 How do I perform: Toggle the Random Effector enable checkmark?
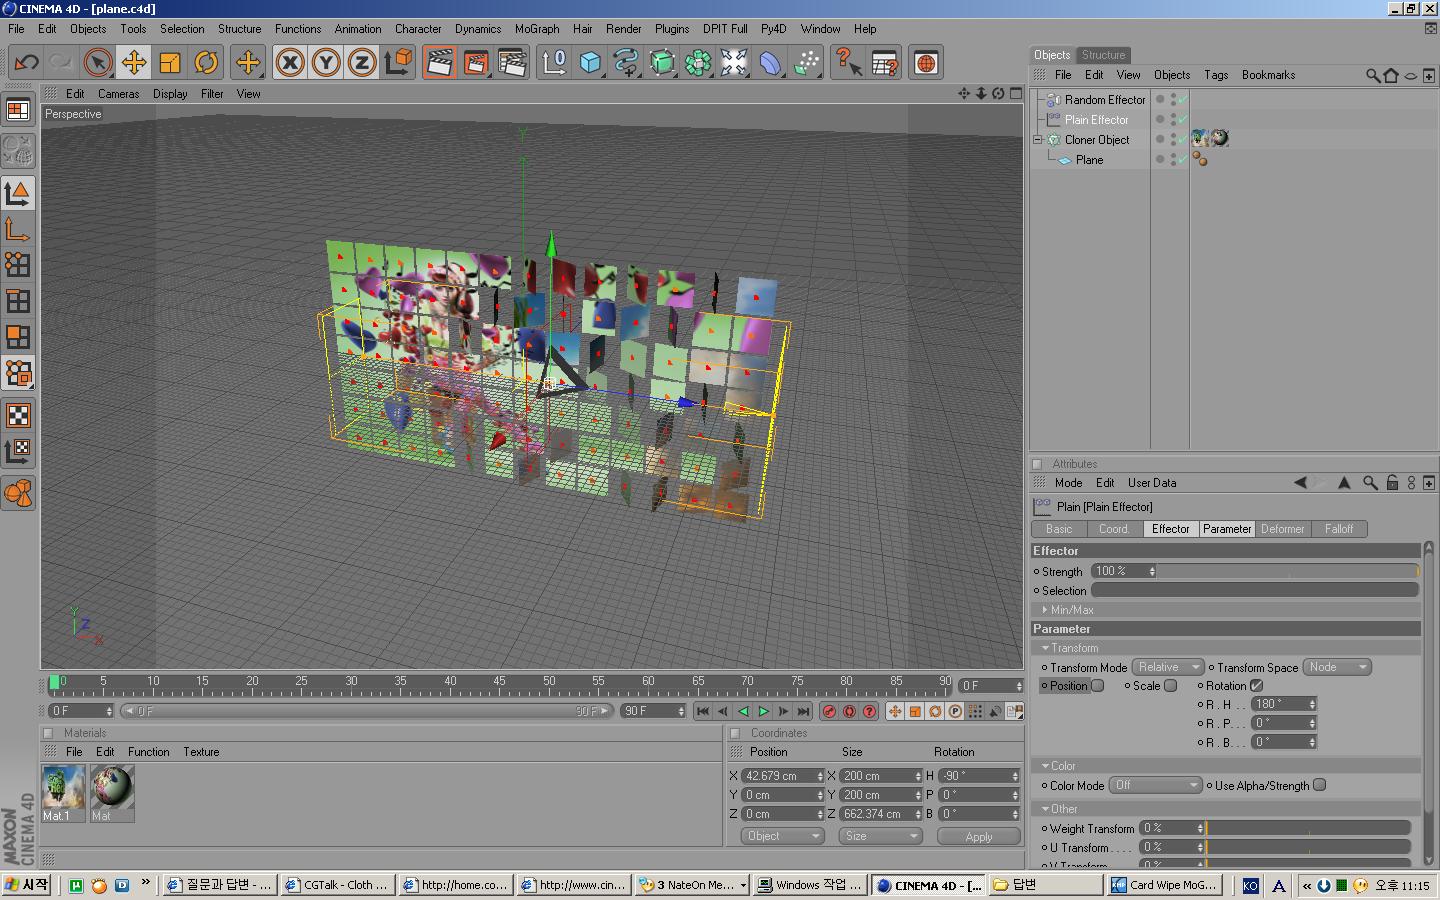tap(1182, 99)
